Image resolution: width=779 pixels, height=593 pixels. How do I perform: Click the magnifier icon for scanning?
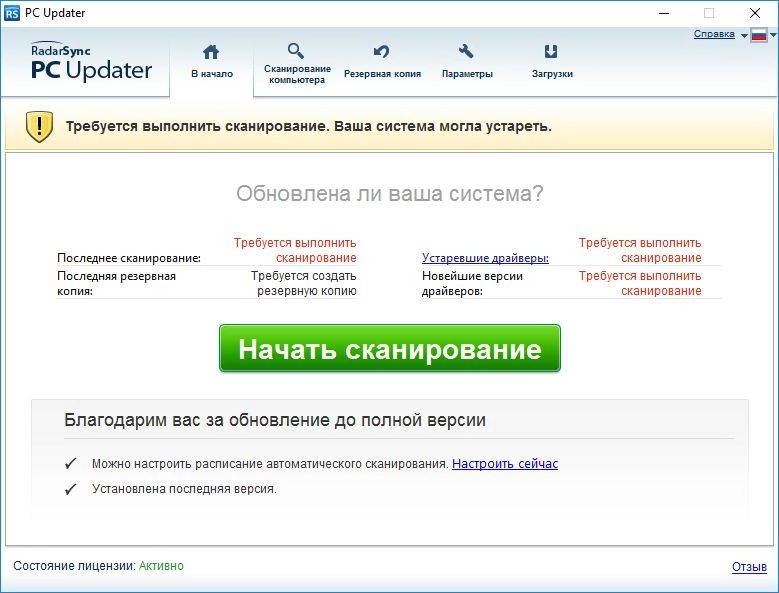click(296, 50)
